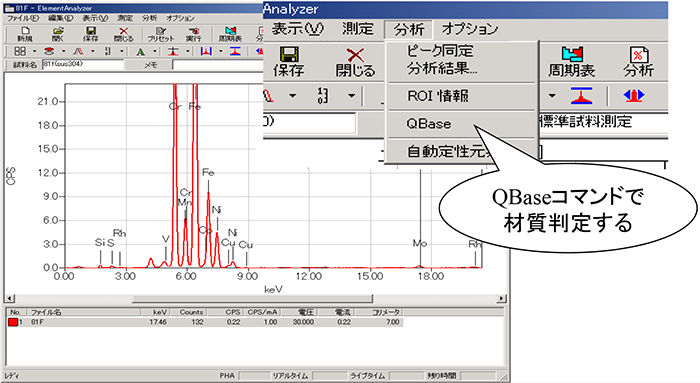Click the Counts column header

(188, 312)
